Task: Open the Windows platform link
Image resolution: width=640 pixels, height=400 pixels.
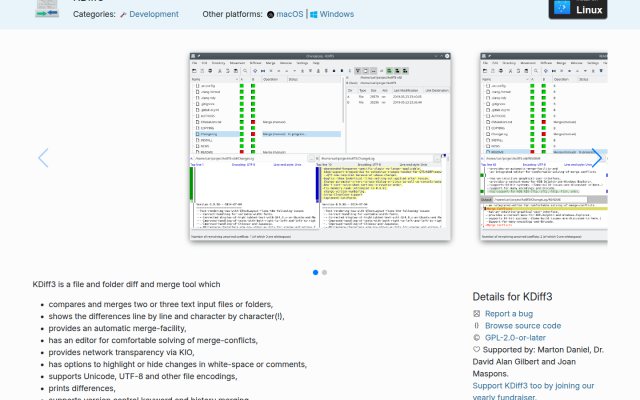Action: click(337, 14)
